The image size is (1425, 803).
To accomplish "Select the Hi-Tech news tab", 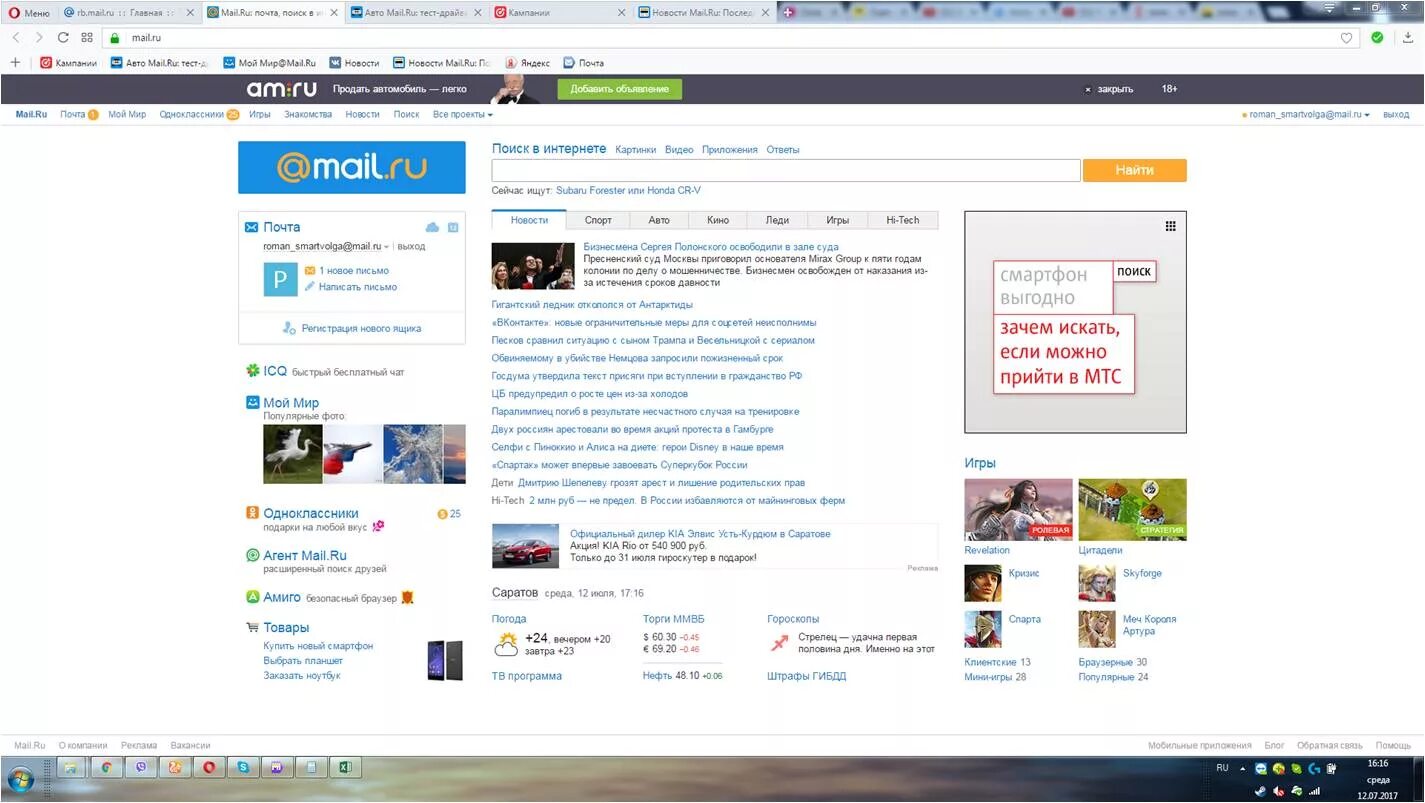I will pos(902,220).
